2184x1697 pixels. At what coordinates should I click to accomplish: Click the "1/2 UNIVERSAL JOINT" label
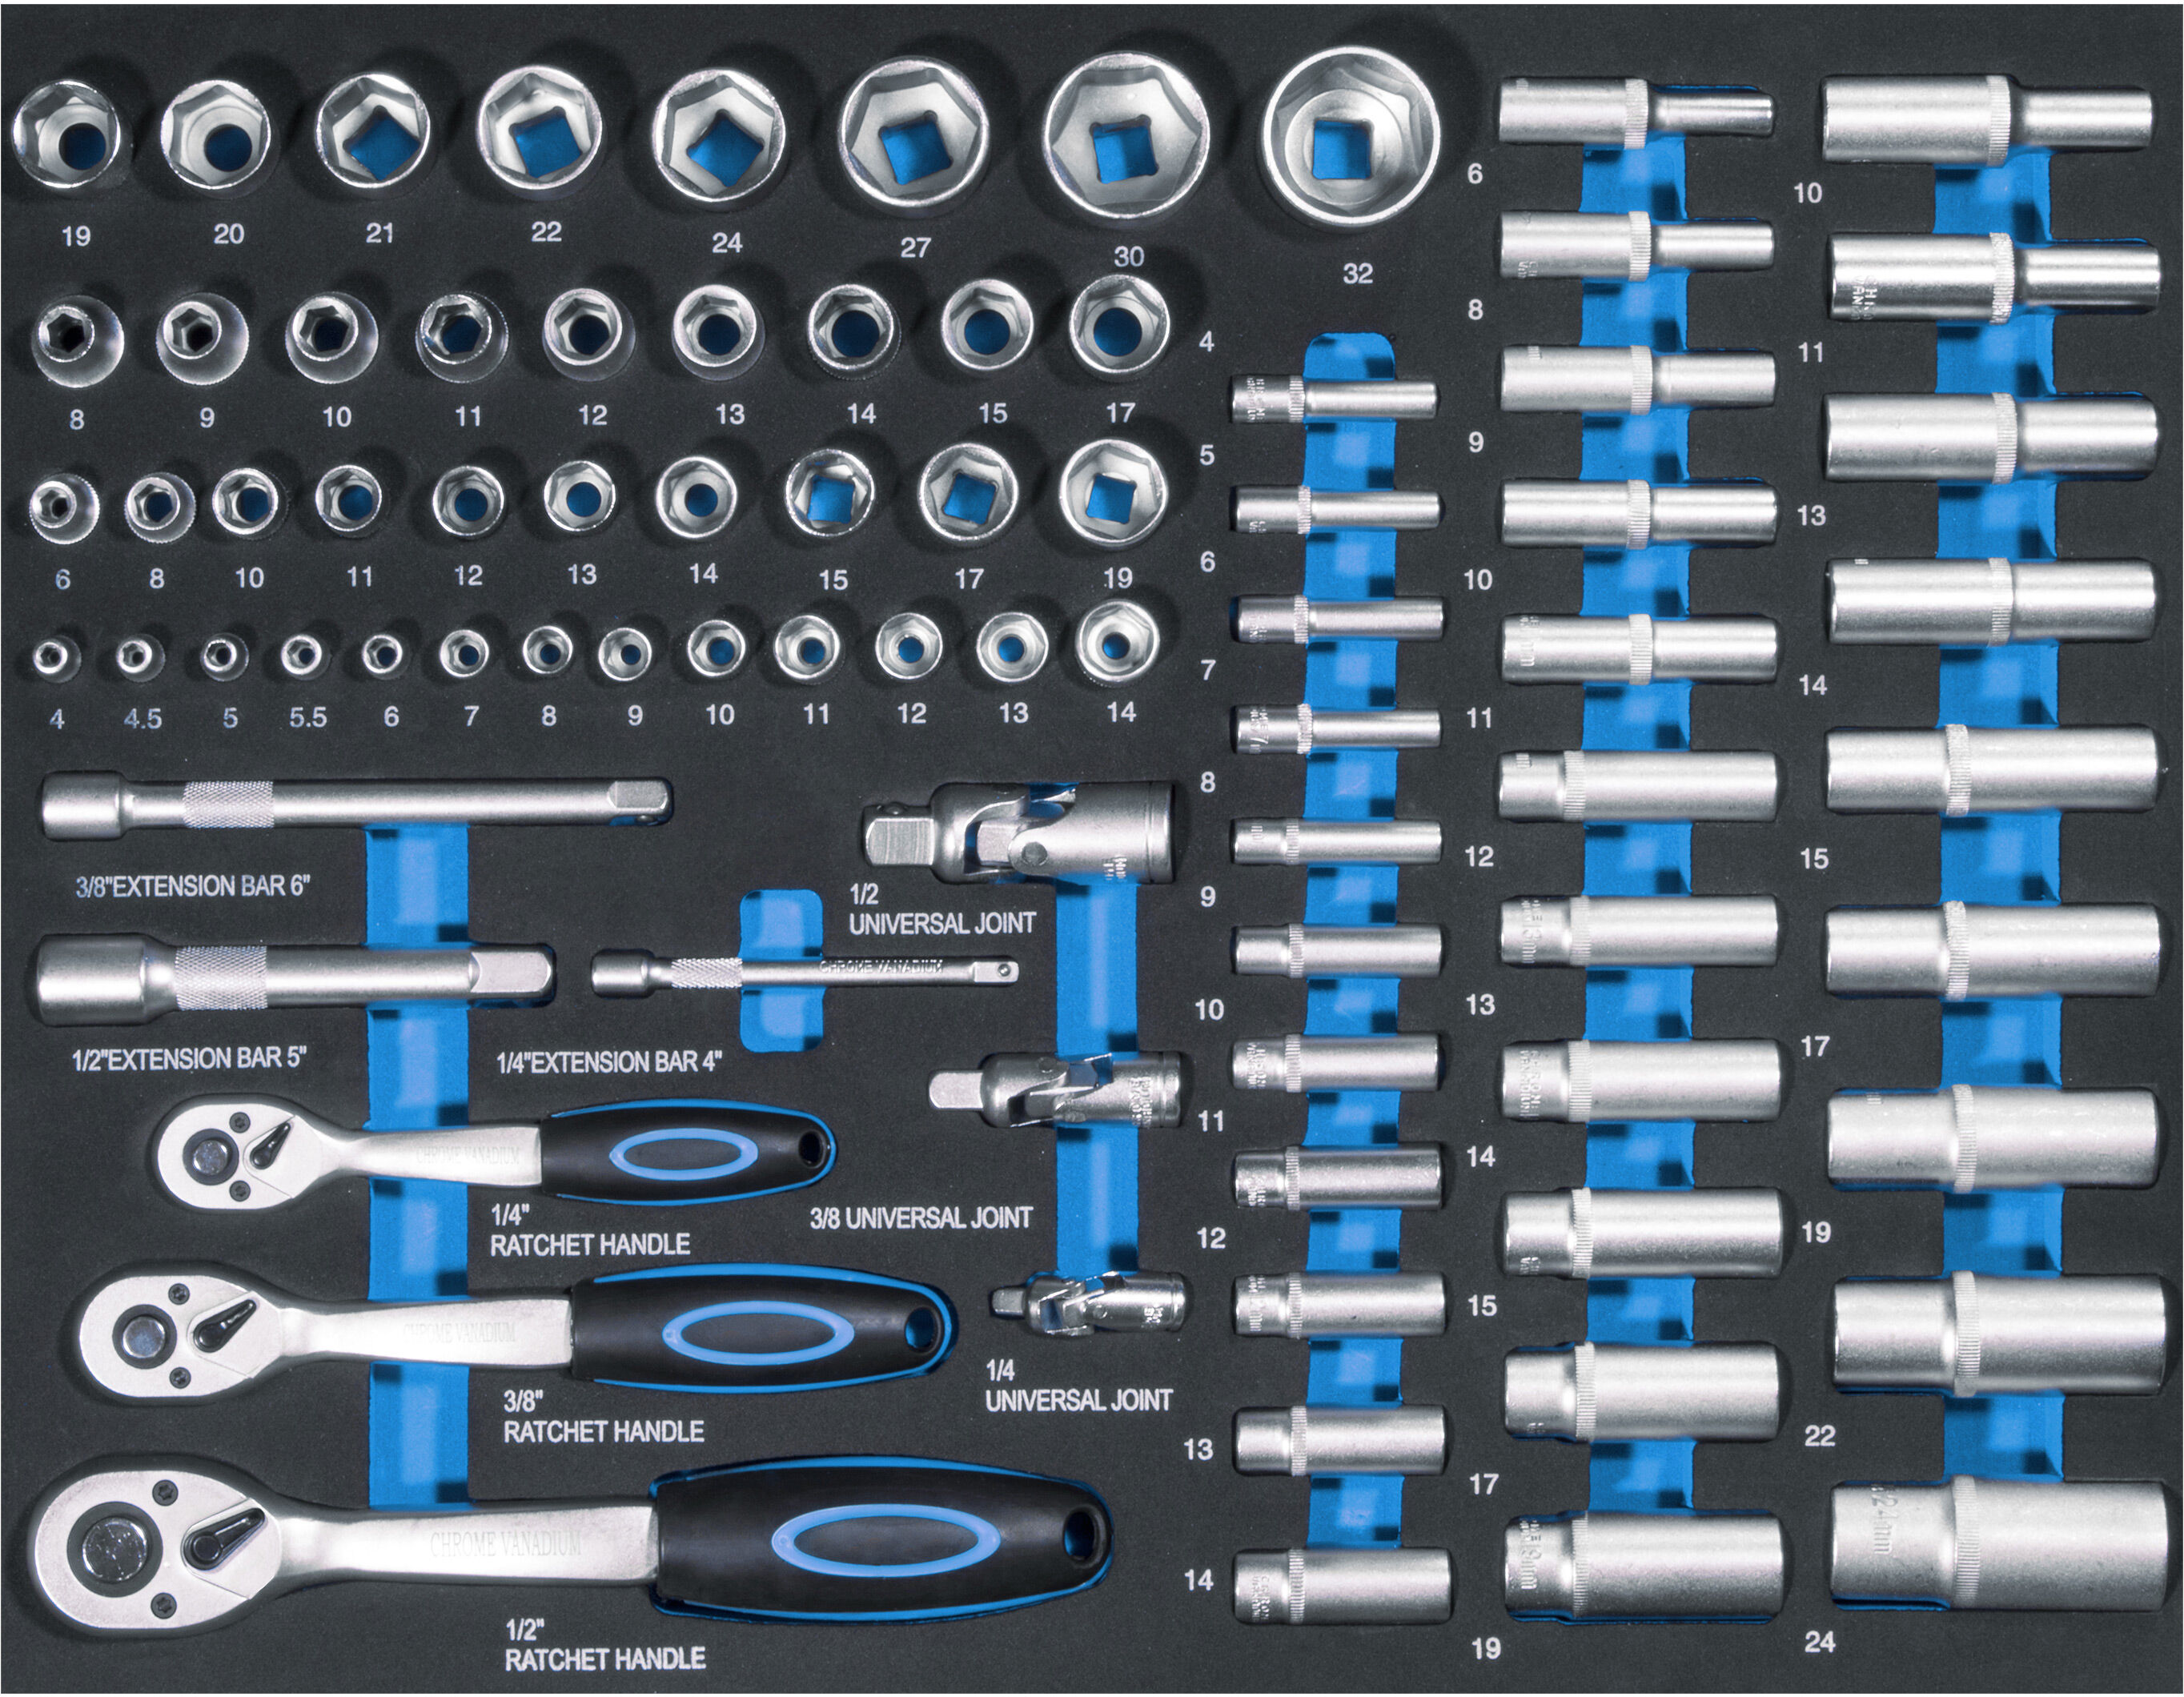coord(942,910)
